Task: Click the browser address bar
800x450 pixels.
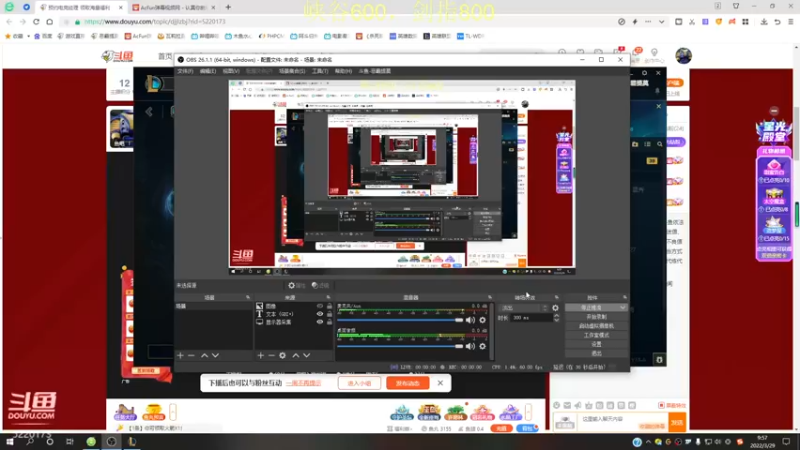Action: click(x=337, y=22)
